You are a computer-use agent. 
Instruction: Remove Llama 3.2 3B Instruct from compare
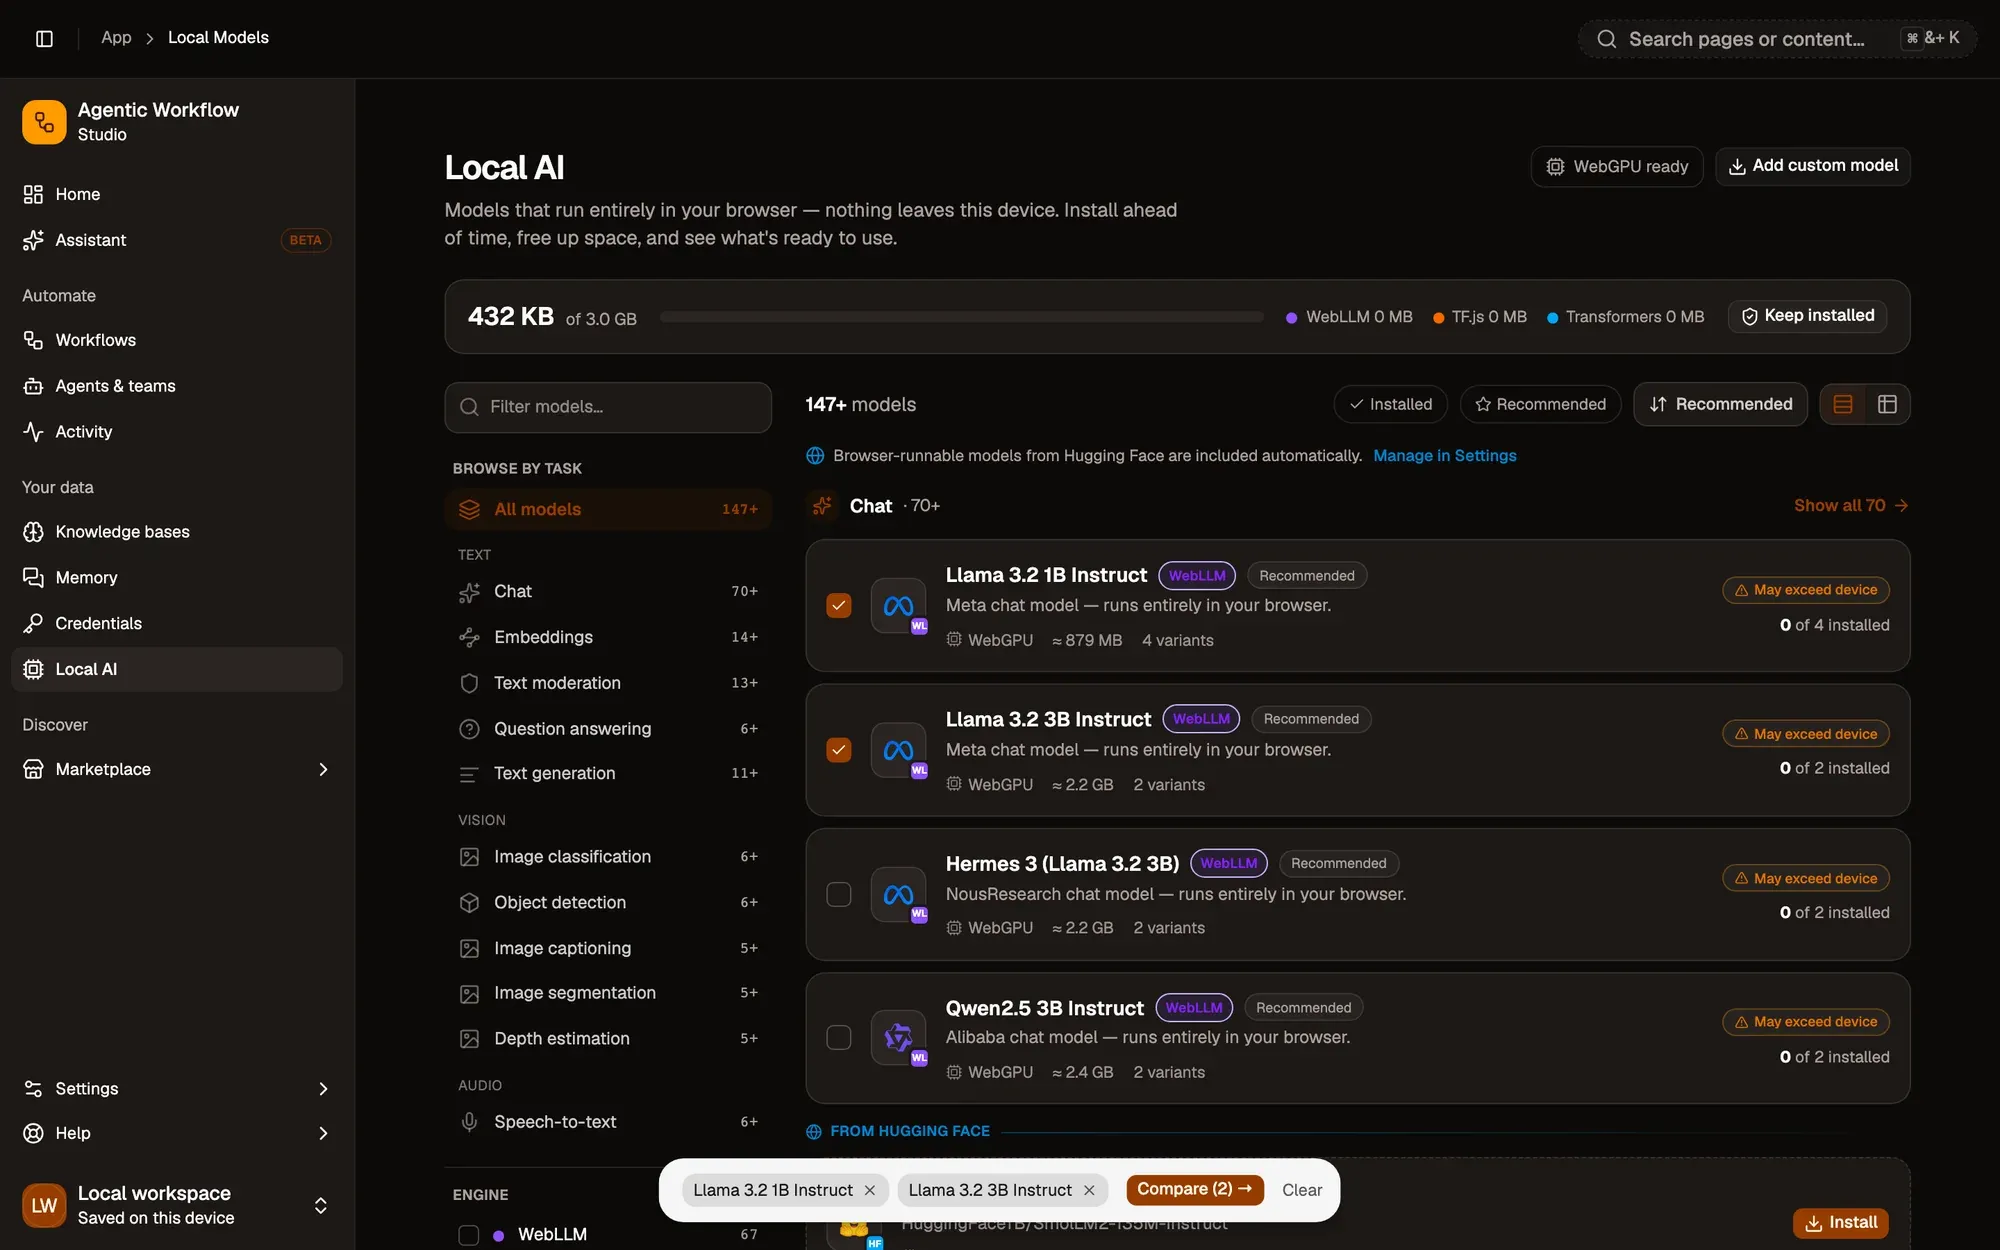1089,1191
